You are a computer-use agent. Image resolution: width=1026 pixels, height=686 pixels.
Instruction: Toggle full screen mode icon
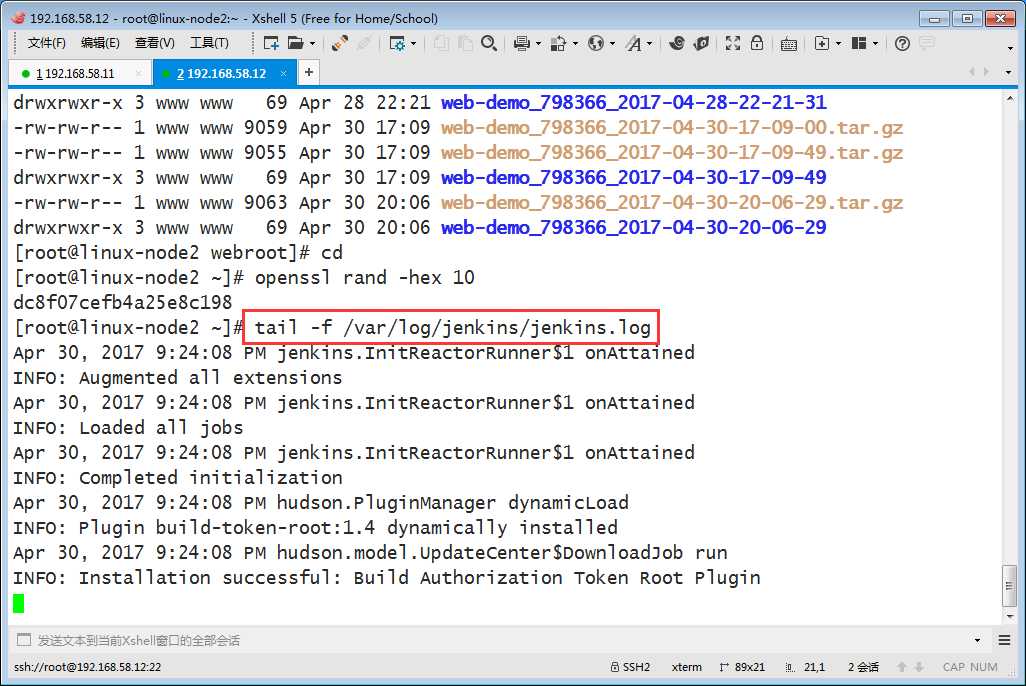click(x=733, y=43)
